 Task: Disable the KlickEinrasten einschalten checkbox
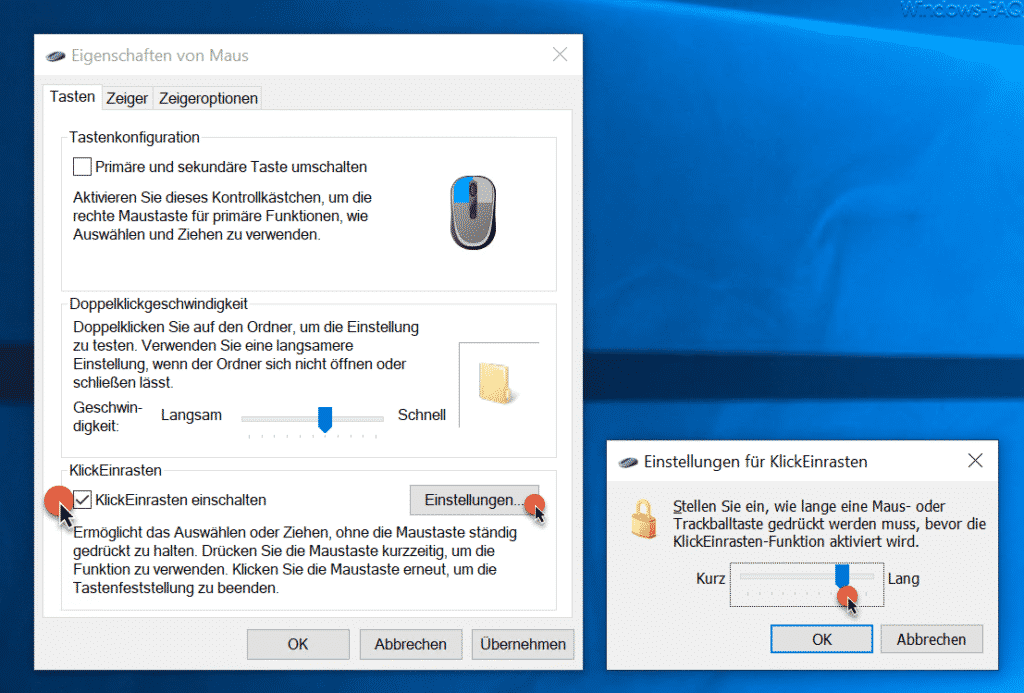(82, 500)
